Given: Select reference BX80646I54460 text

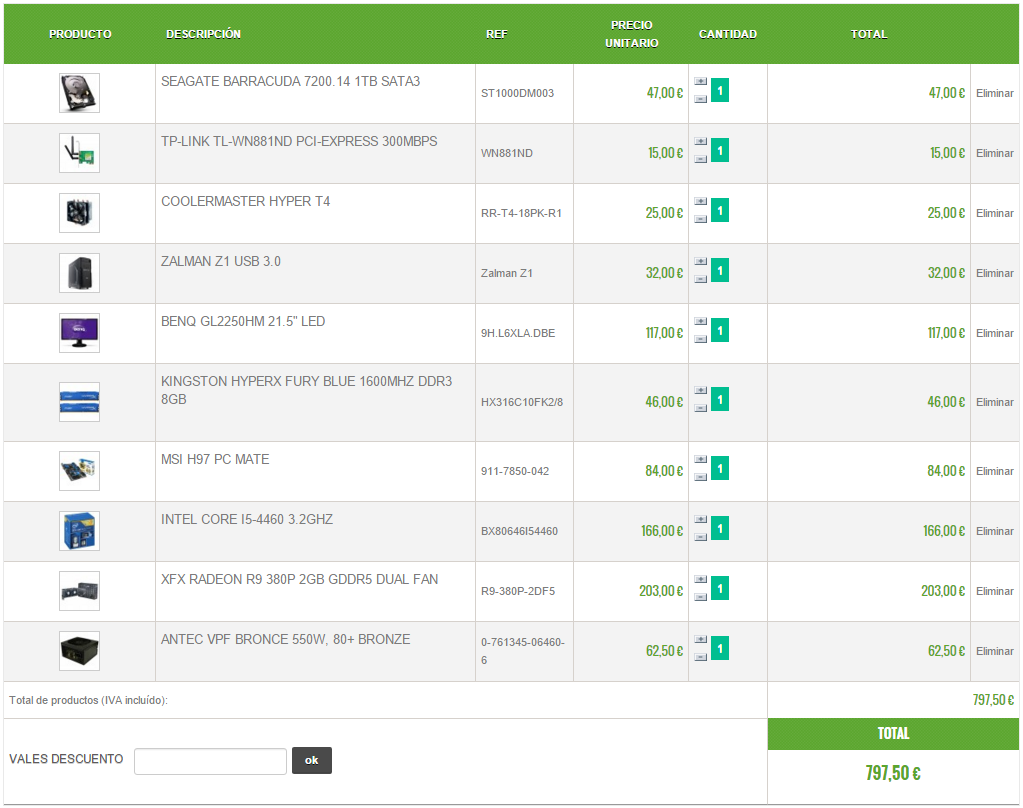Looking at the screenshot, I should pos(519,531).
